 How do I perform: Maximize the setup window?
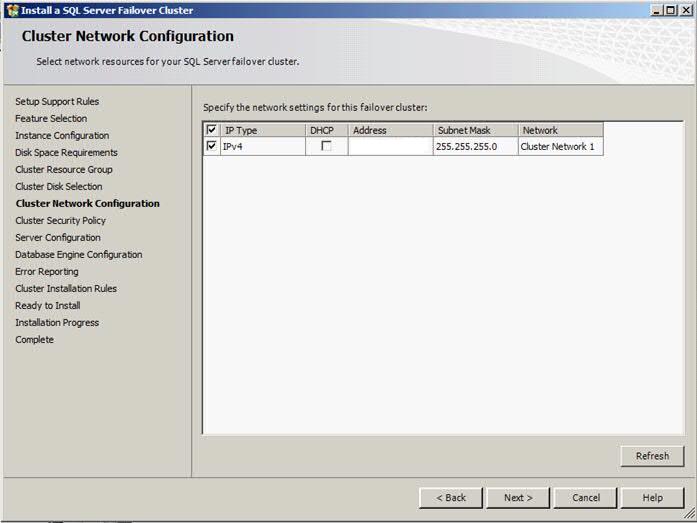671,10
